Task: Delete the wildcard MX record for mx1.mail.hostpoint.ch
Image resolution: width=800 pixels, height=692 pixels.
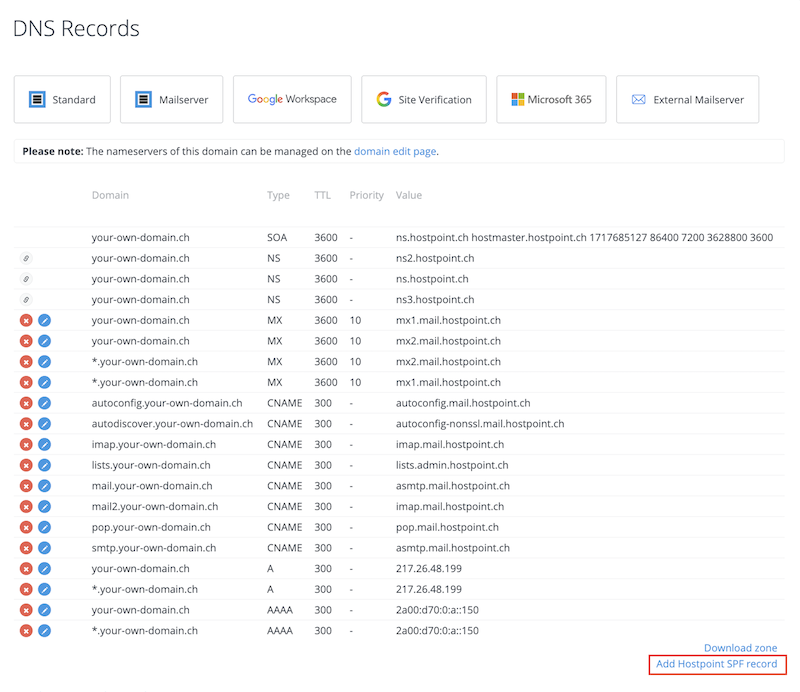Action: point(26,382)
